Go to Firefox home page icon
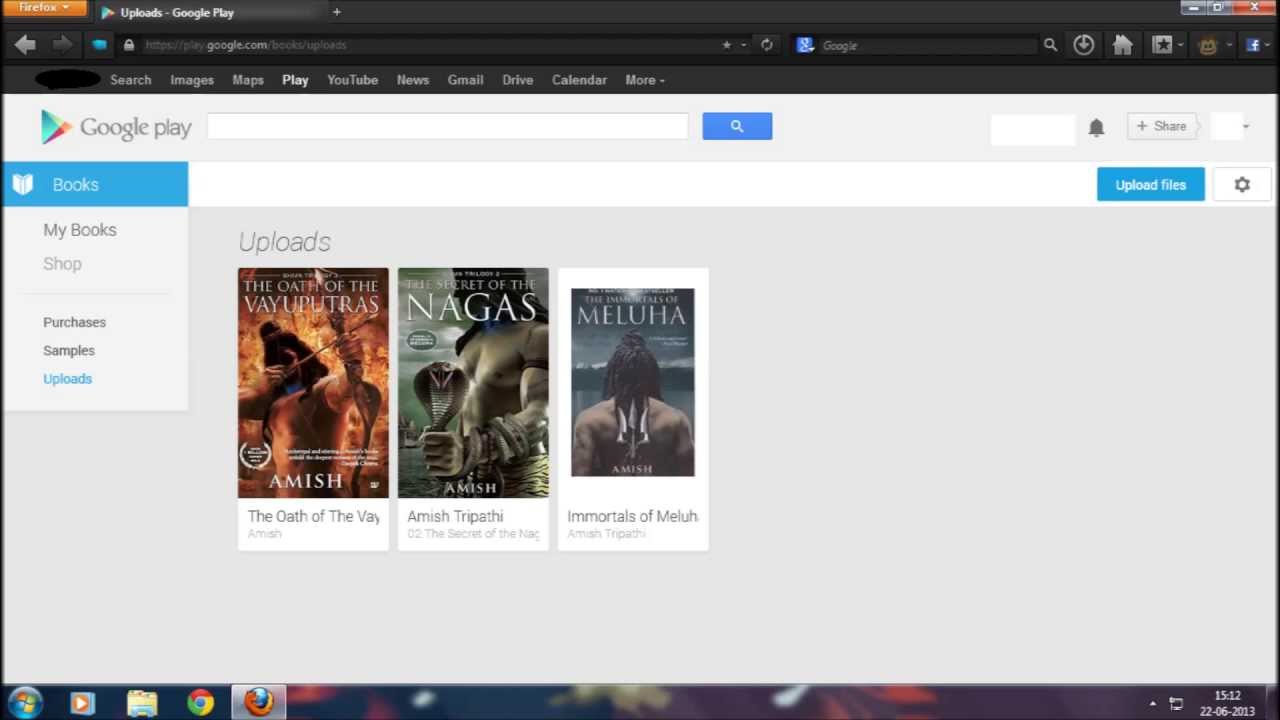Screen dimensions: 1280x720 point(1123,45)
